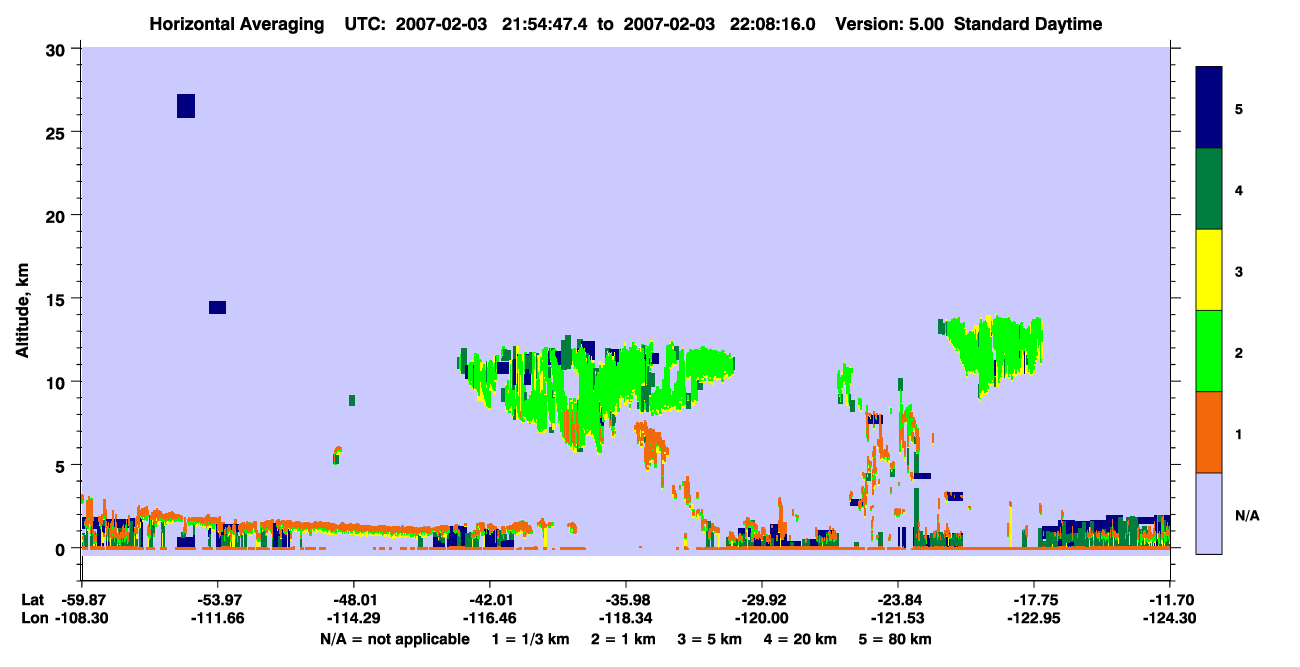Click the 5 km altitude tick label
This screenshot has width=1300, height=667.
point(63,465)
